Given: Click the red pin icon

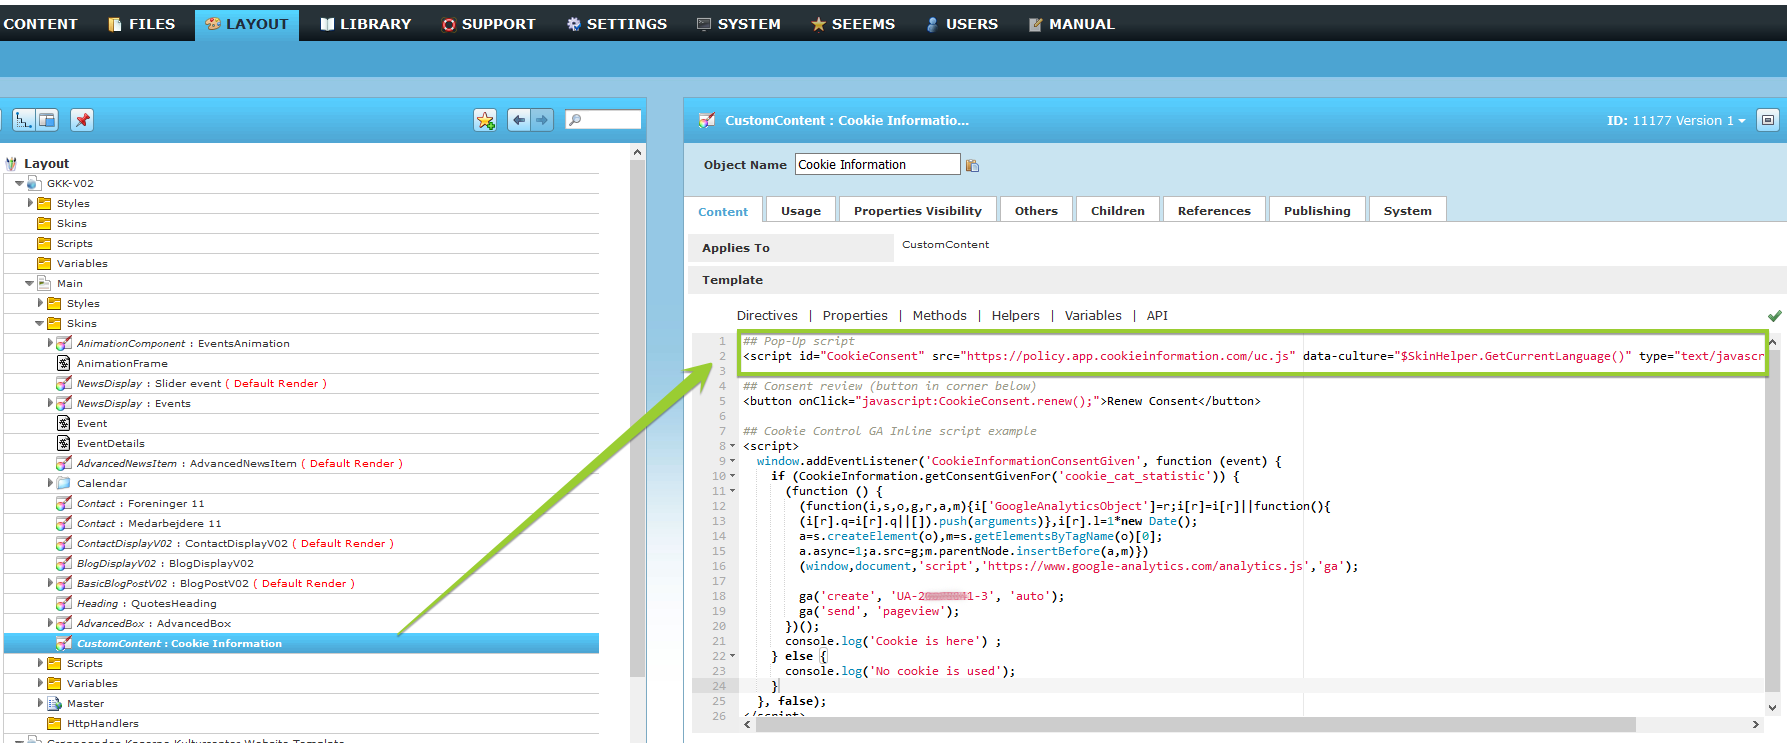Looking at the screenshot, I should (82, 120).
